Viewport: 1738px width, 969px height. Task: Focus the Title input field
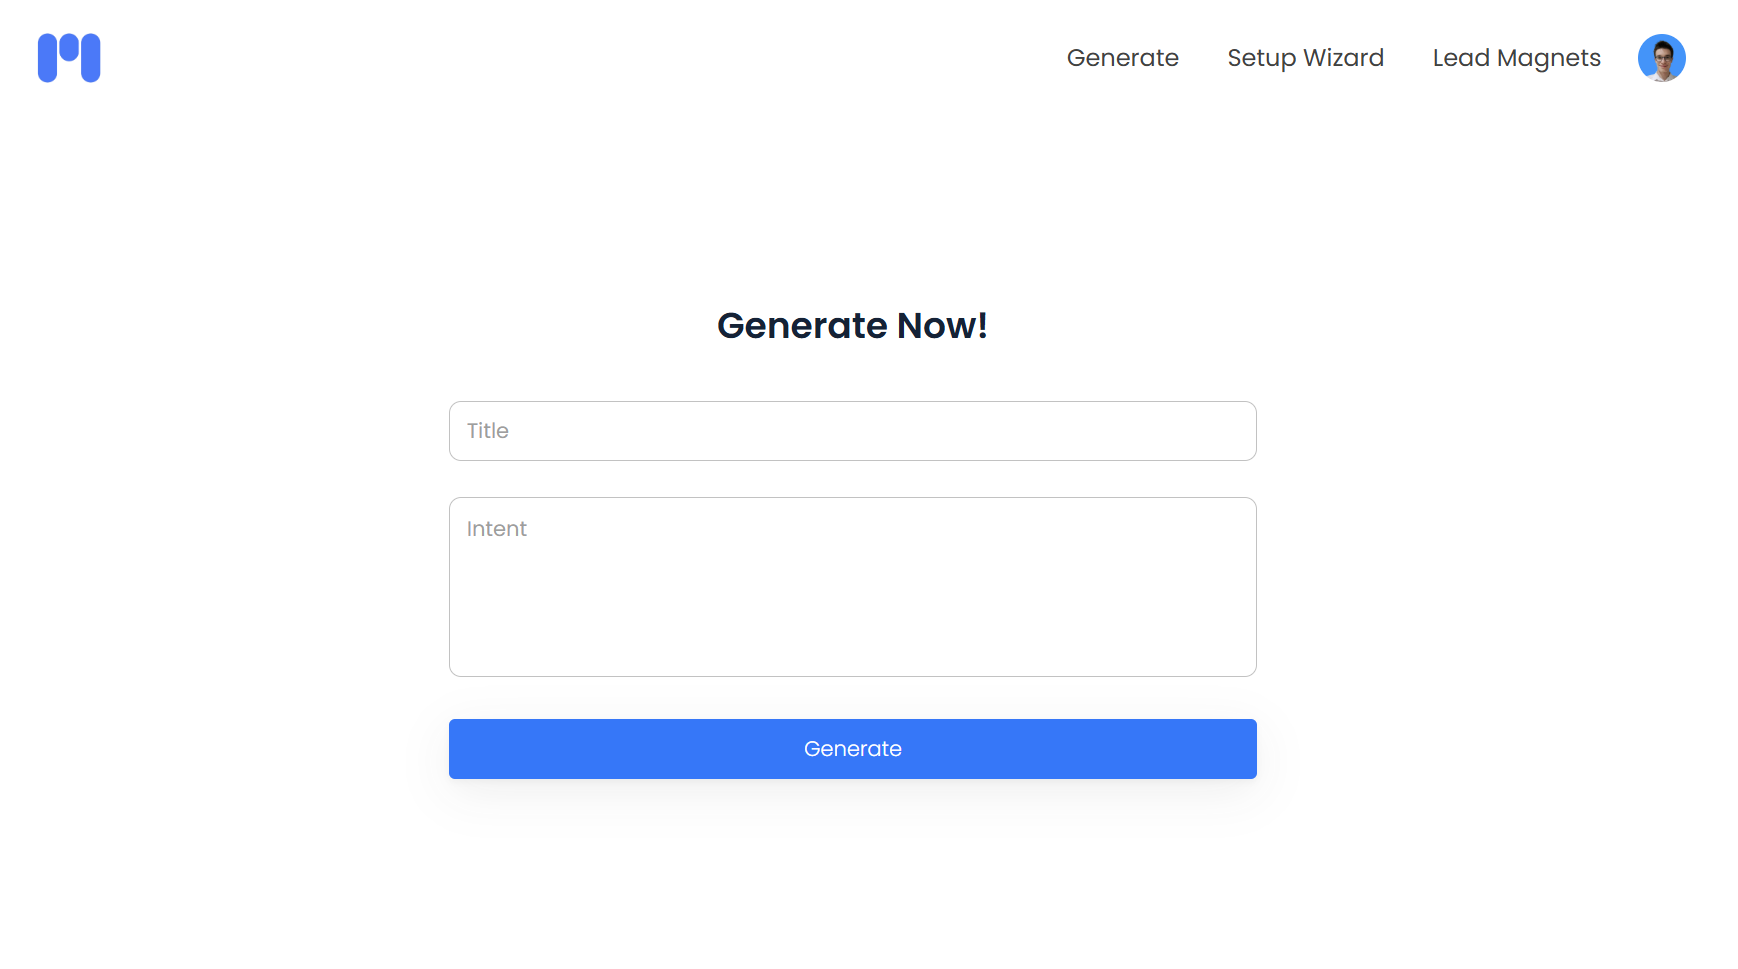(x=852, y=431)
